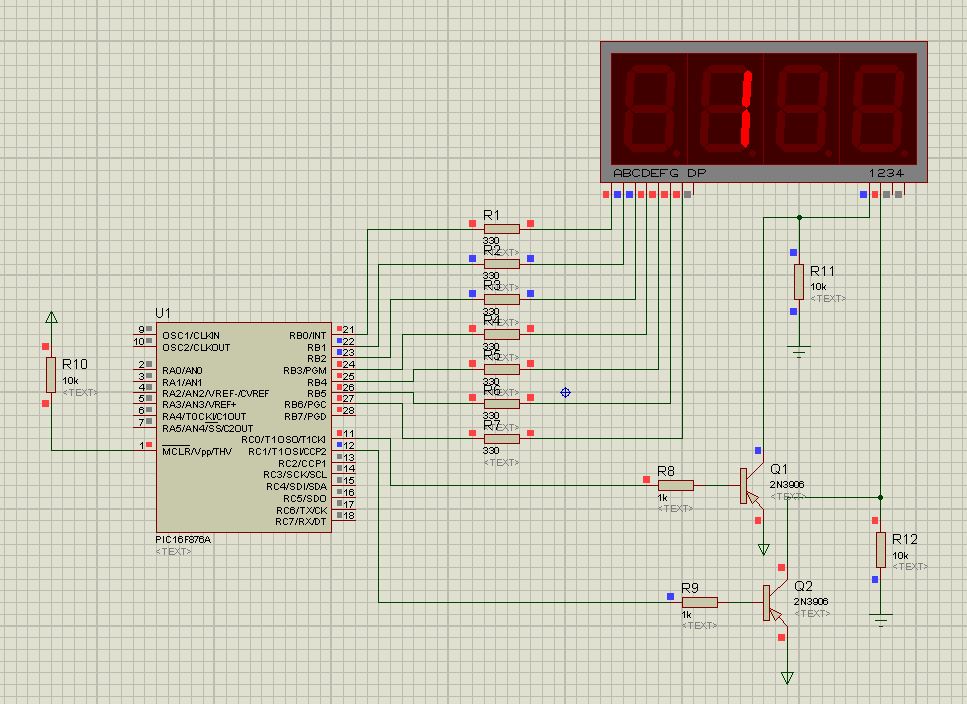967x704 pixels.
Task: Click the OSC1/CLKIN pin label
Action: [x=191, y=336]
